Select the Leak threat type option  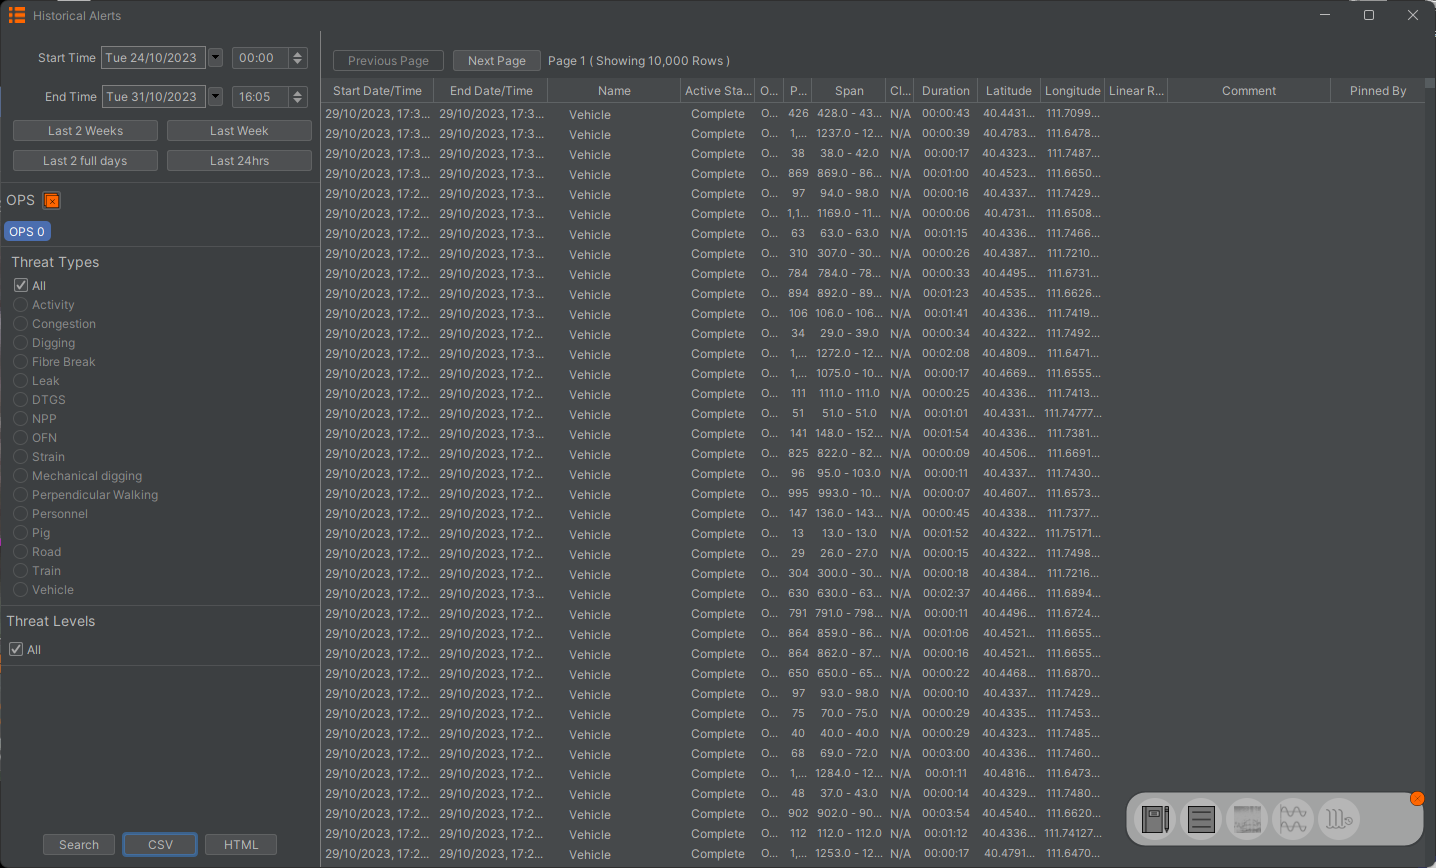21,381
